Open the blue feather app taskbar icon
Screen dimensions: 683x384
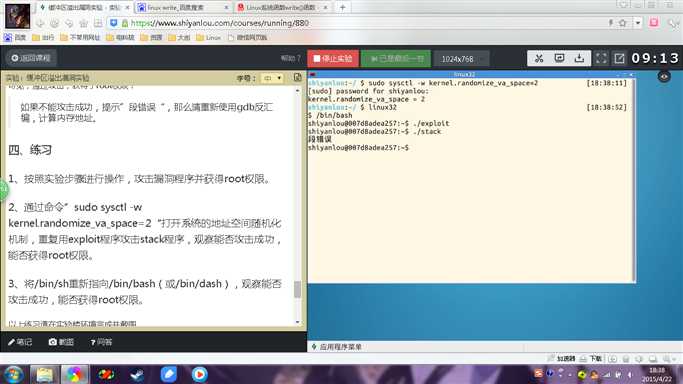click(x=168, y=374)
